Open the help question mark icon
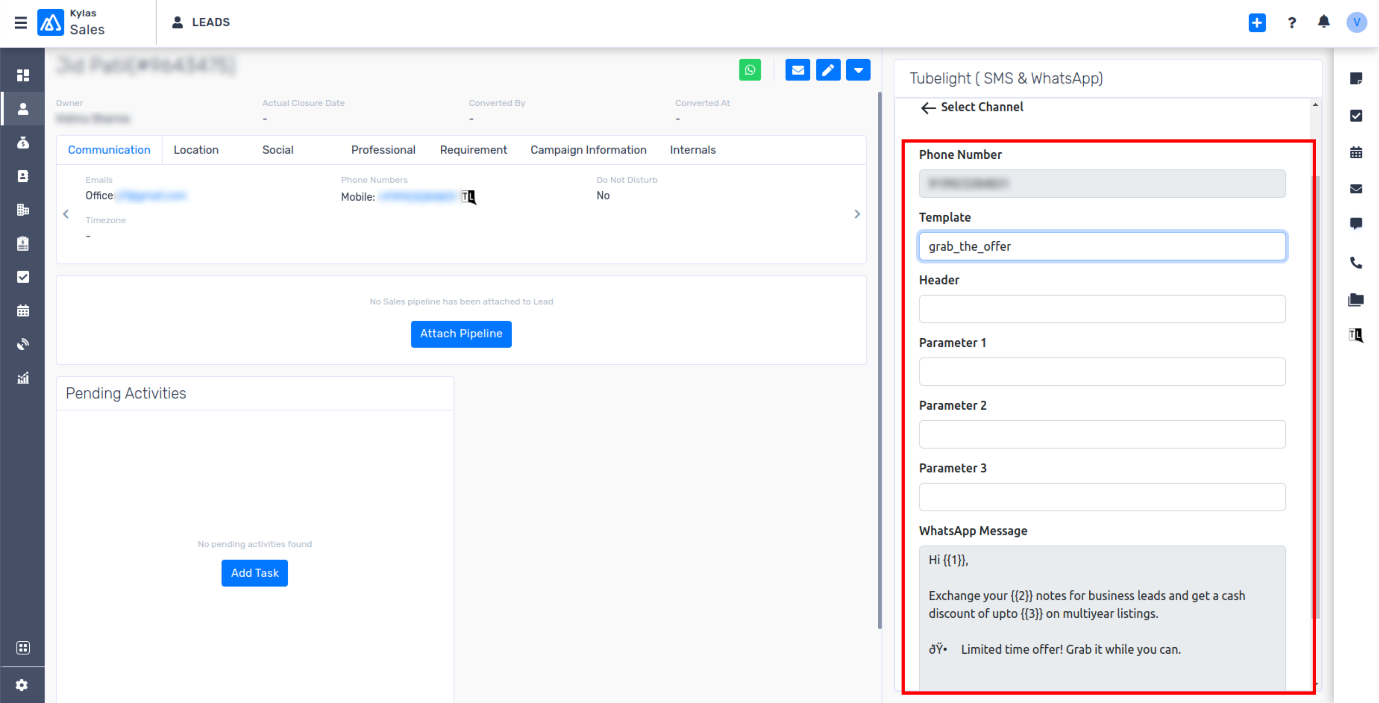Image resolution: width=1379 pixels, height=703 pixels. coord(1291,22)
